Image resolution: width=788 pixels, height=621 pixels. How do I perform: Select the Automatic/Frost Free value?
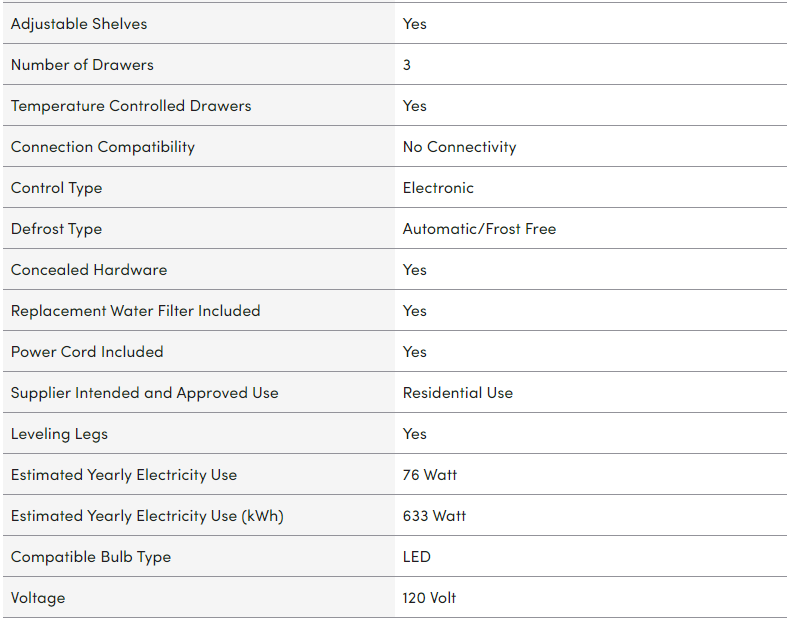pyautogui.click(x=479, y=228)
